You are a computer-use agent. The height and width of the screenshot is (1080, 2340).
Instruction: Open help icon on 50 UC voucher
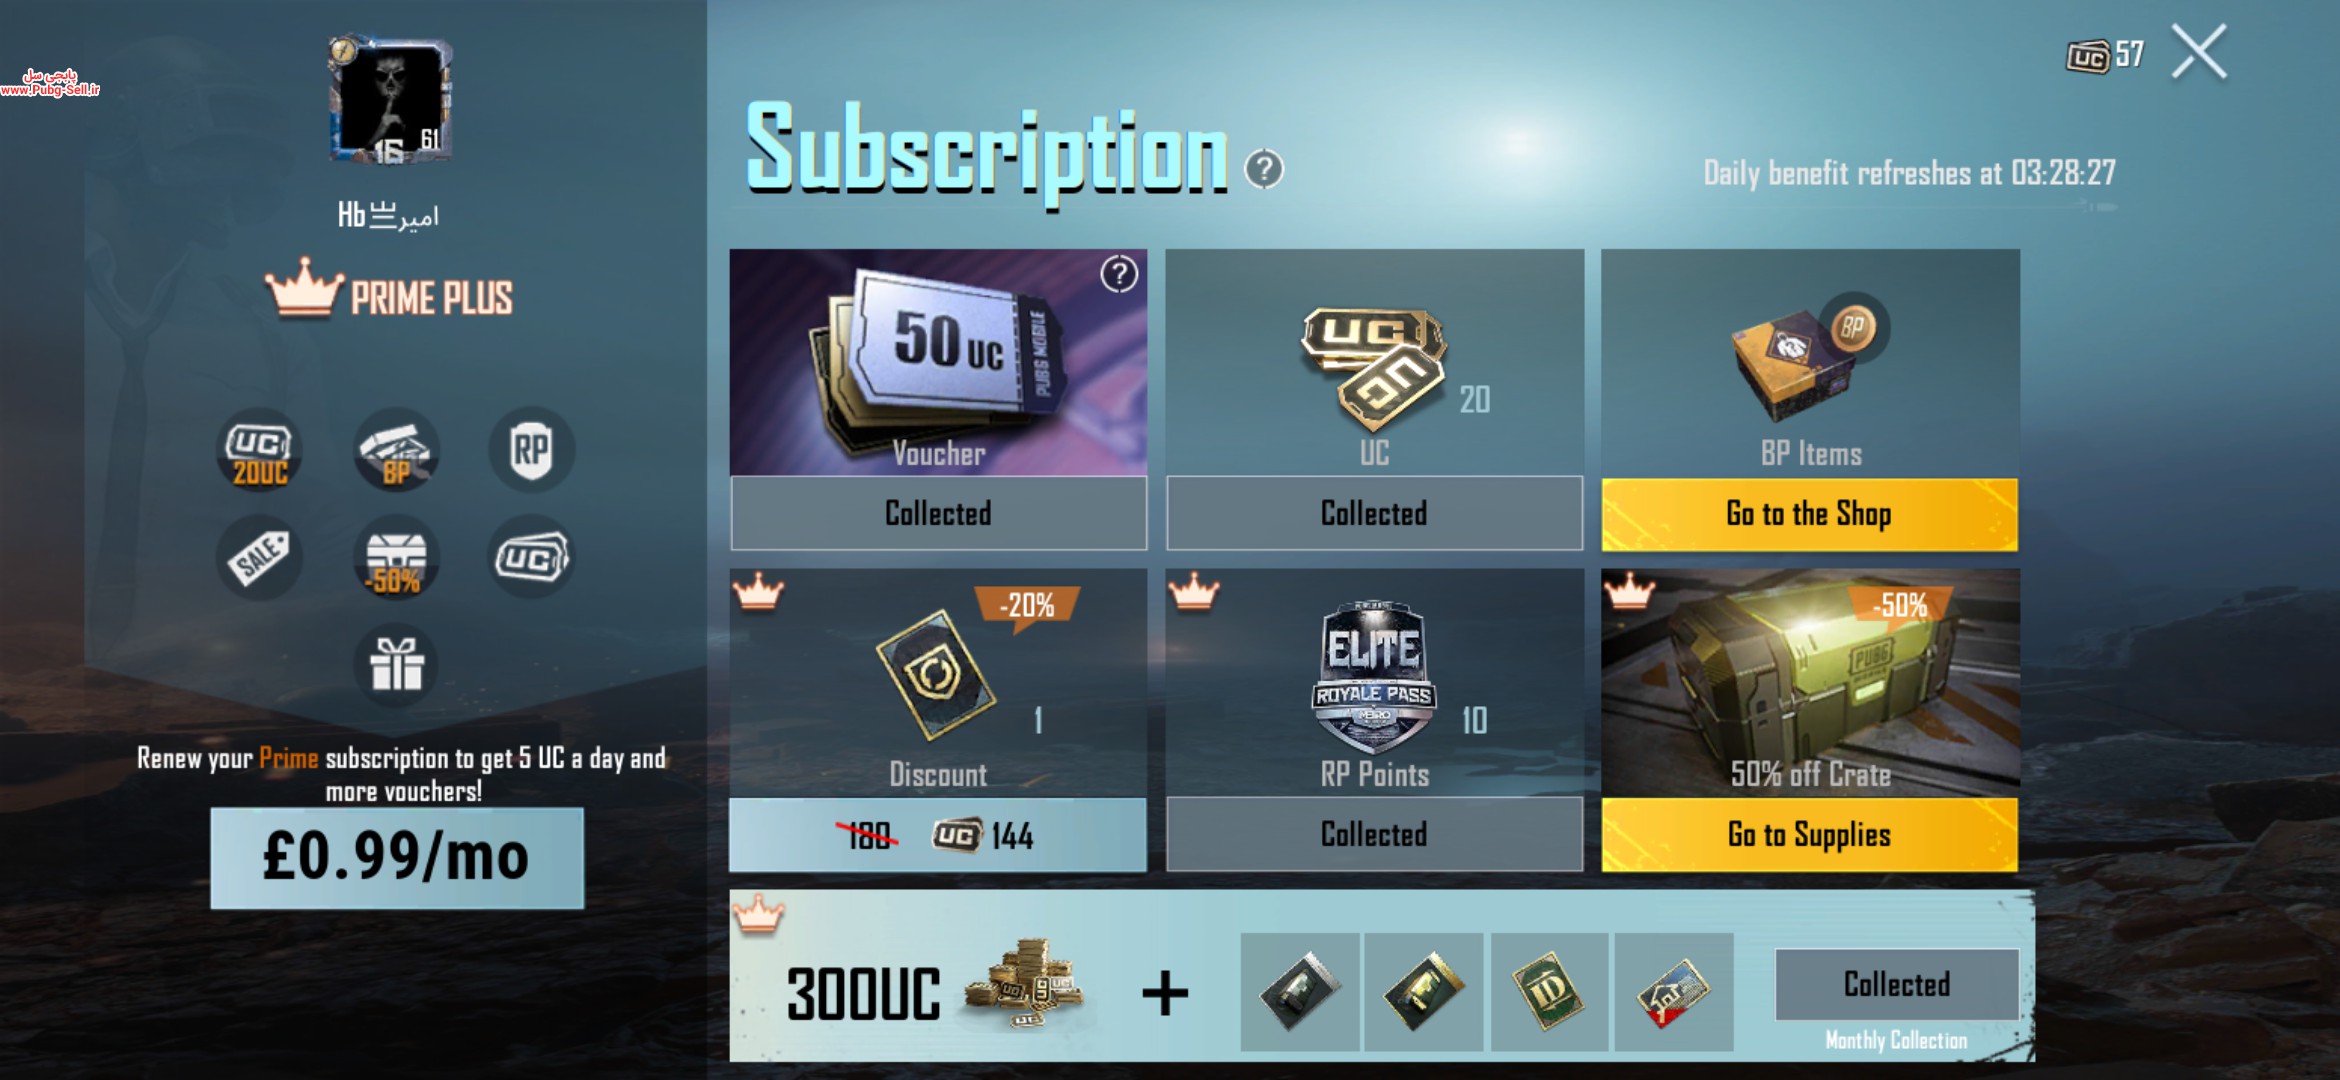tap(1119, 274)
